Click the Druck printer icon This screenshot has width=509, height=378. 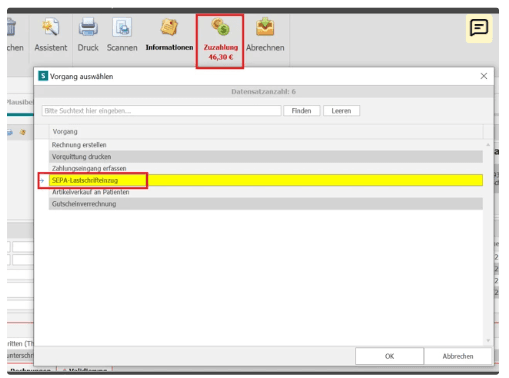(88, 27)
